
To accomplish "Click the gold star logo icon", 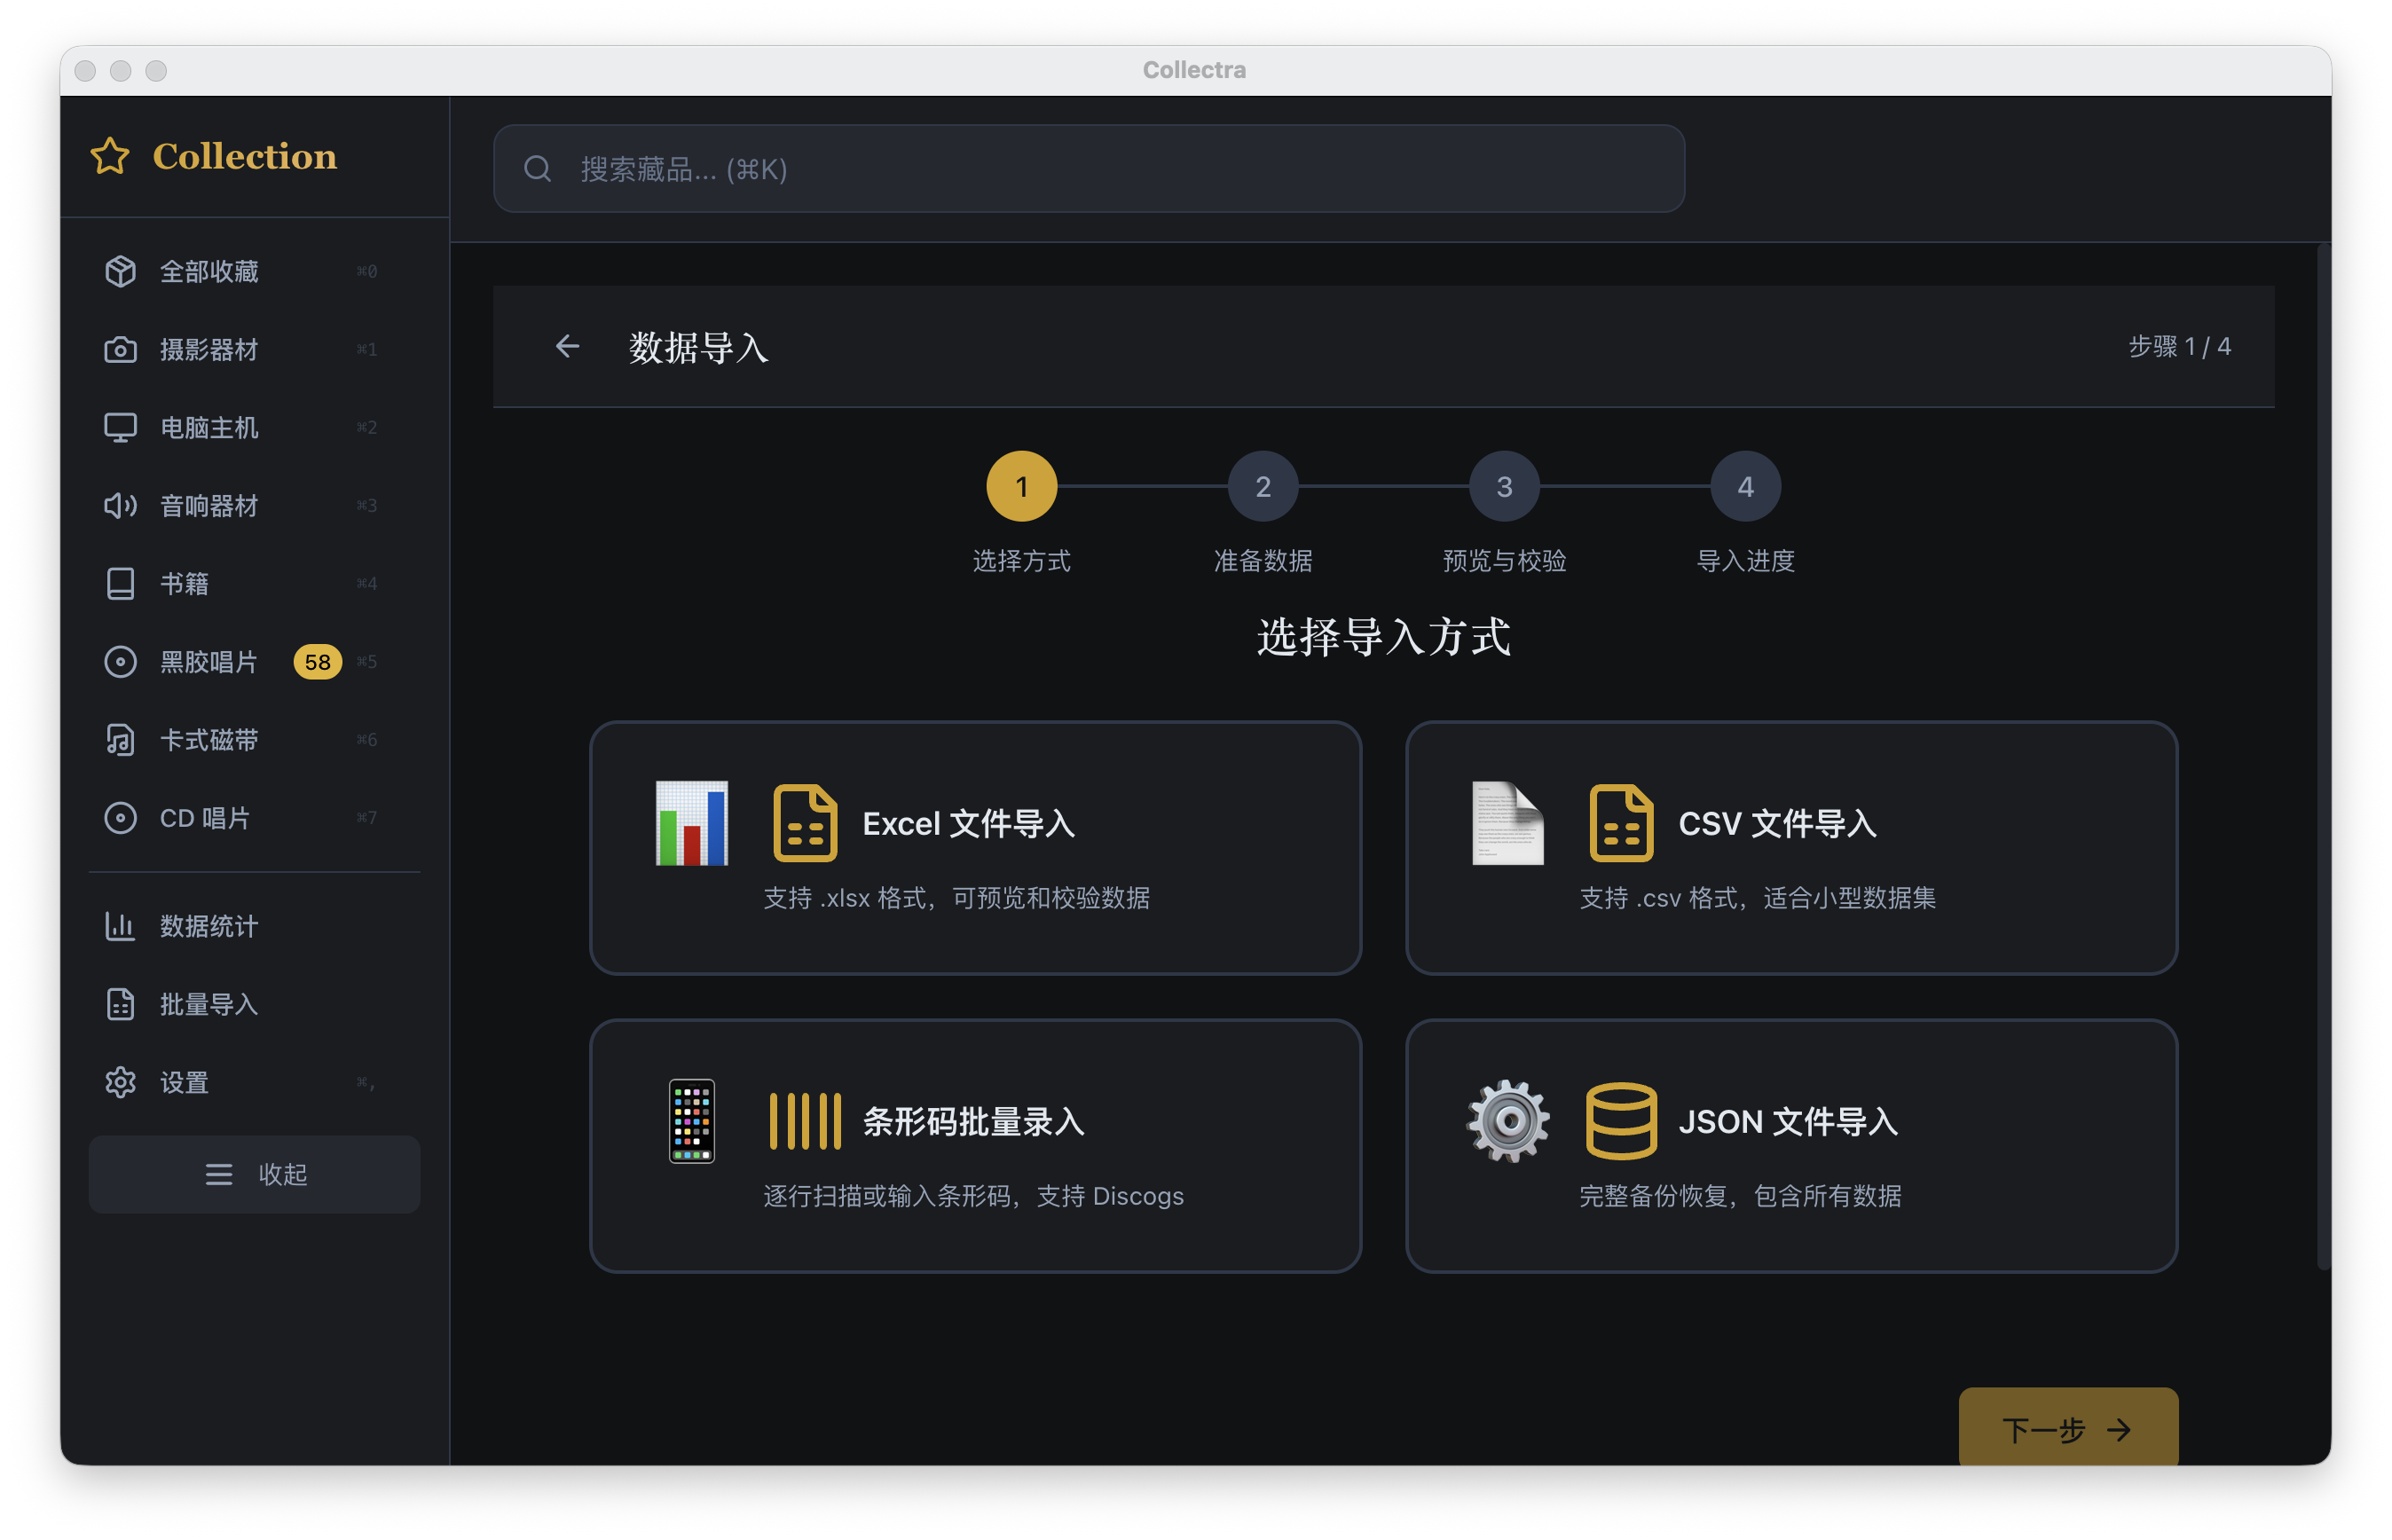I will (x=110, y=156).
